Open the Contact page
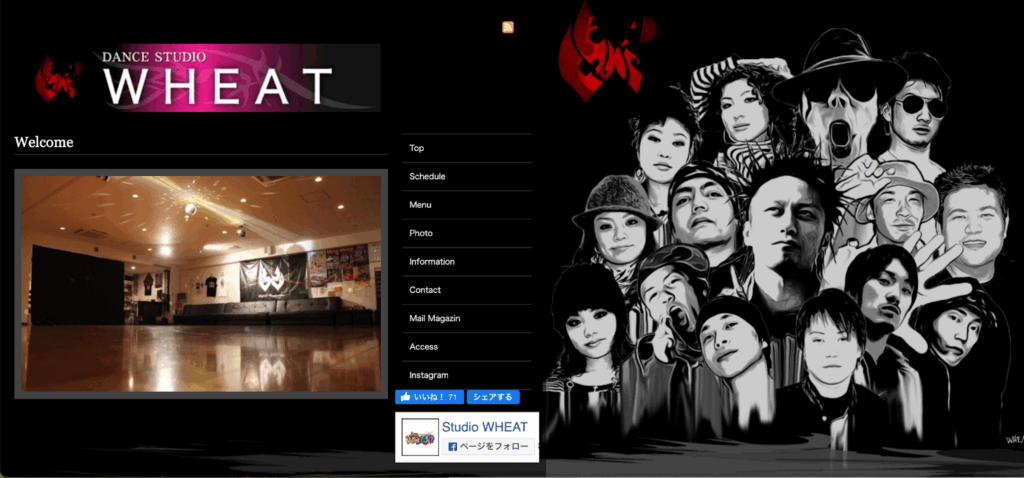Screen dimensions: 1024x478 (425, 290)
